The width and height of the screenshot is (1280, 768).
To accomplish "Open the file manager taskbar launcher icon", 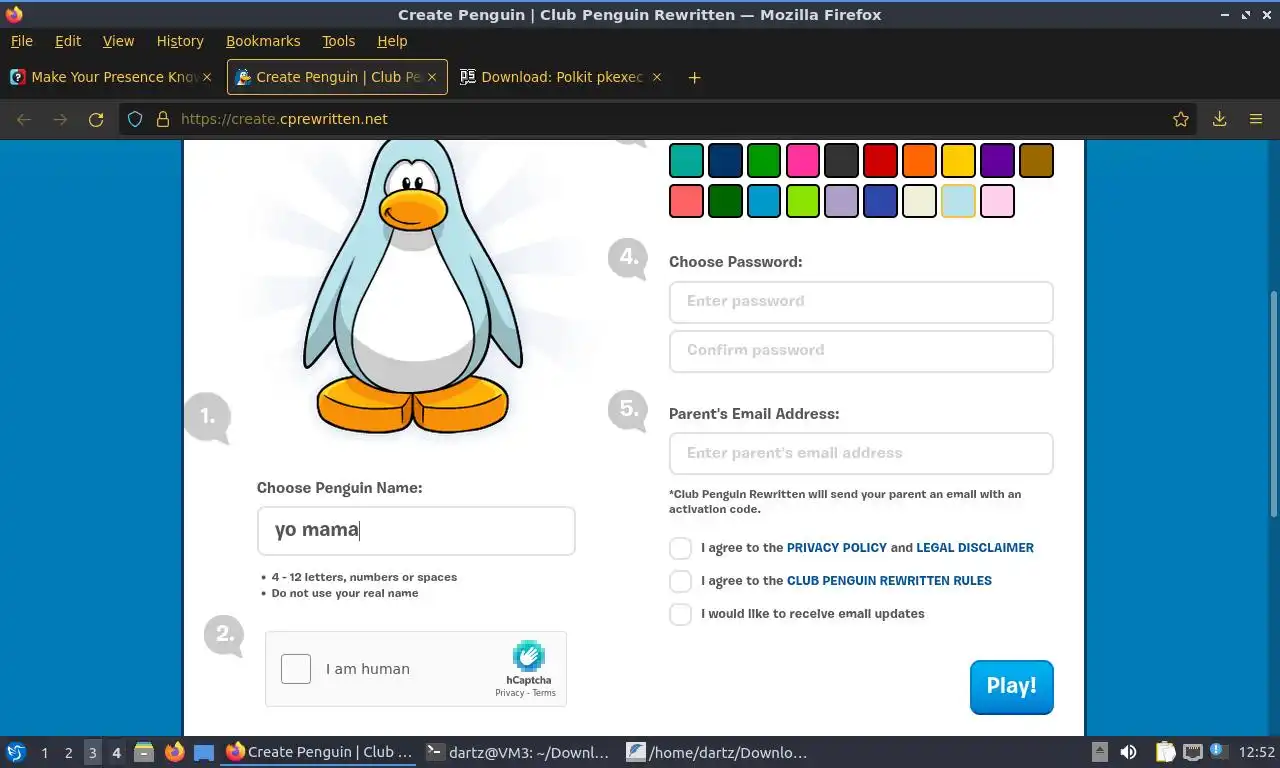I will coord(144,752).
